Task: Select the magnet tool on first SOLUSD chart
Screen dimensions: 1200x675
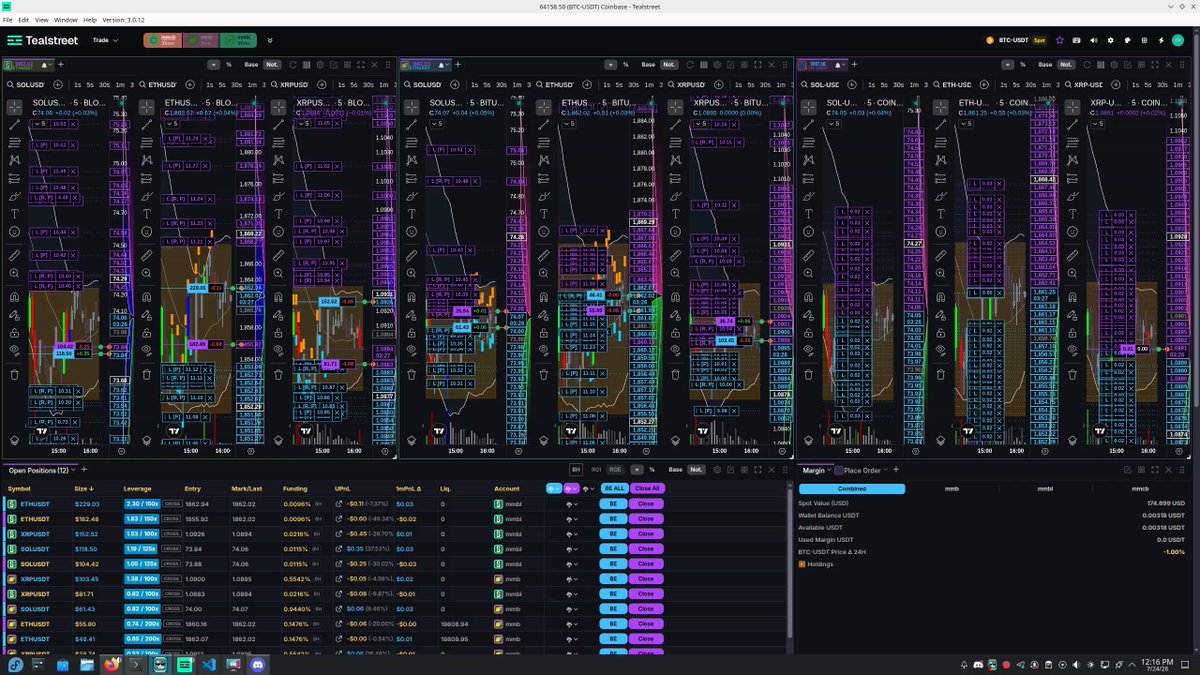Action: [15, 297]
